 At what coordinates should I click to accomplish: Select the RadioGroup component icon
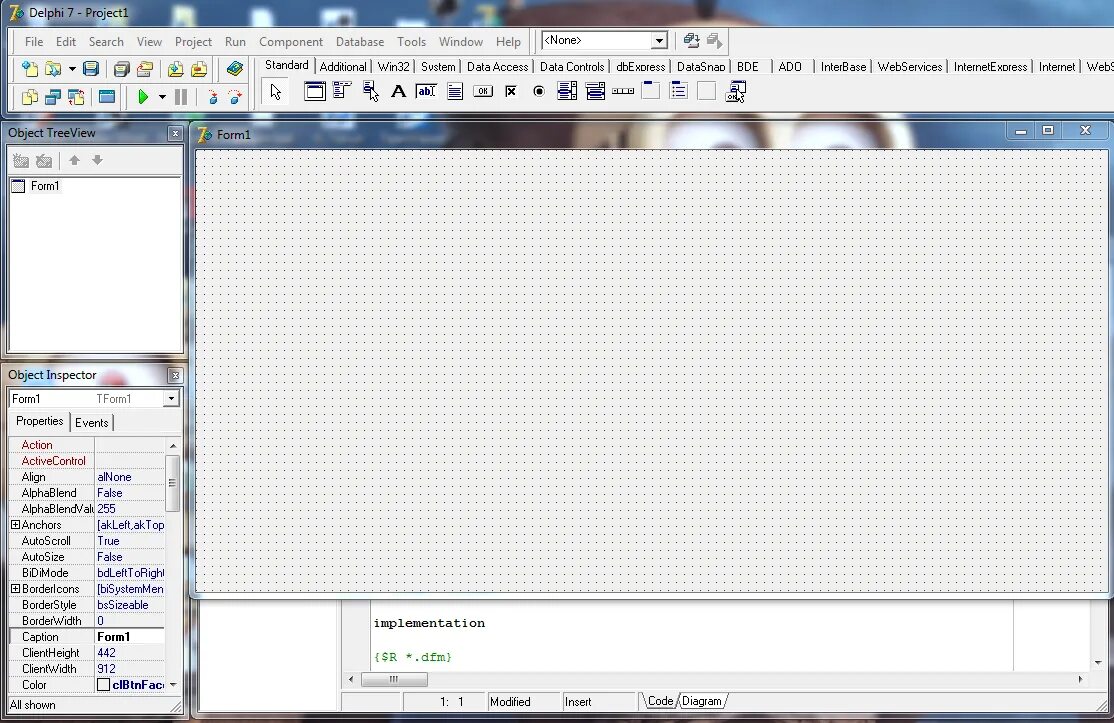[x=678, y=91]
